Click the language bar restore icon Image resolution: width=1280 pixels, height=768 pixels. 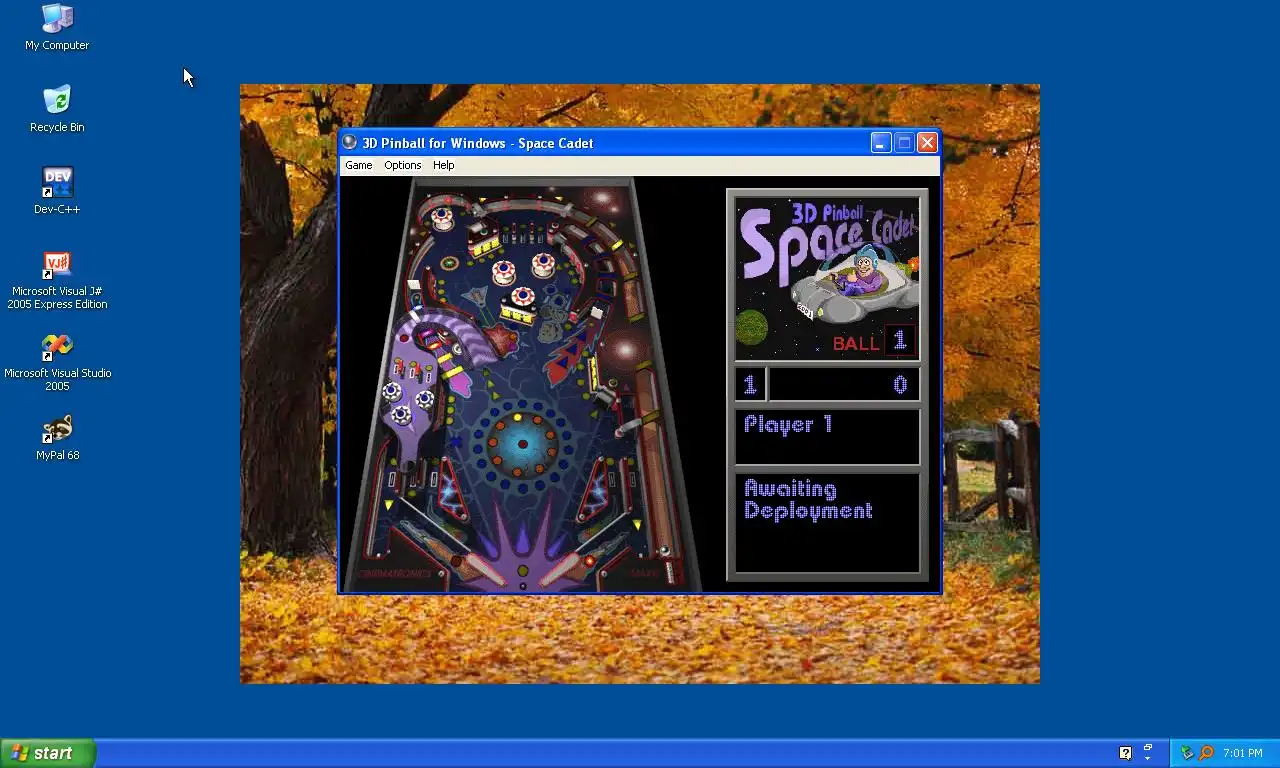coord(1148,747)
